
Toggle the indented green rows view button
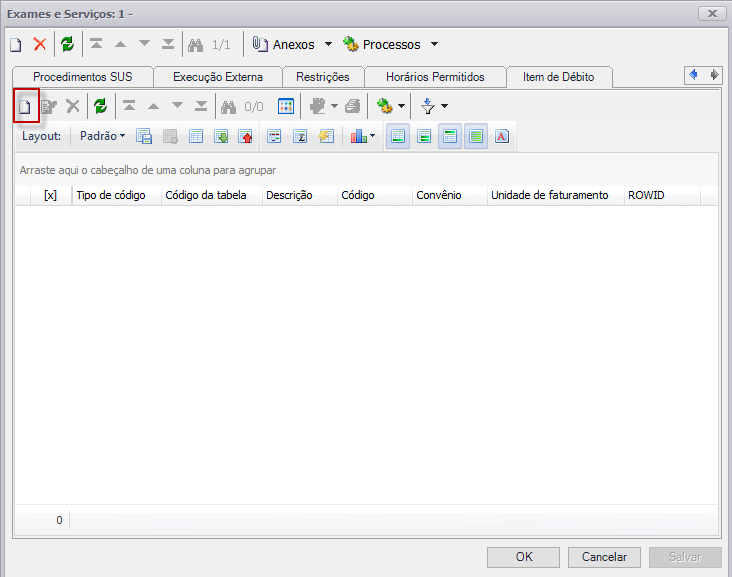pos(424,136)
